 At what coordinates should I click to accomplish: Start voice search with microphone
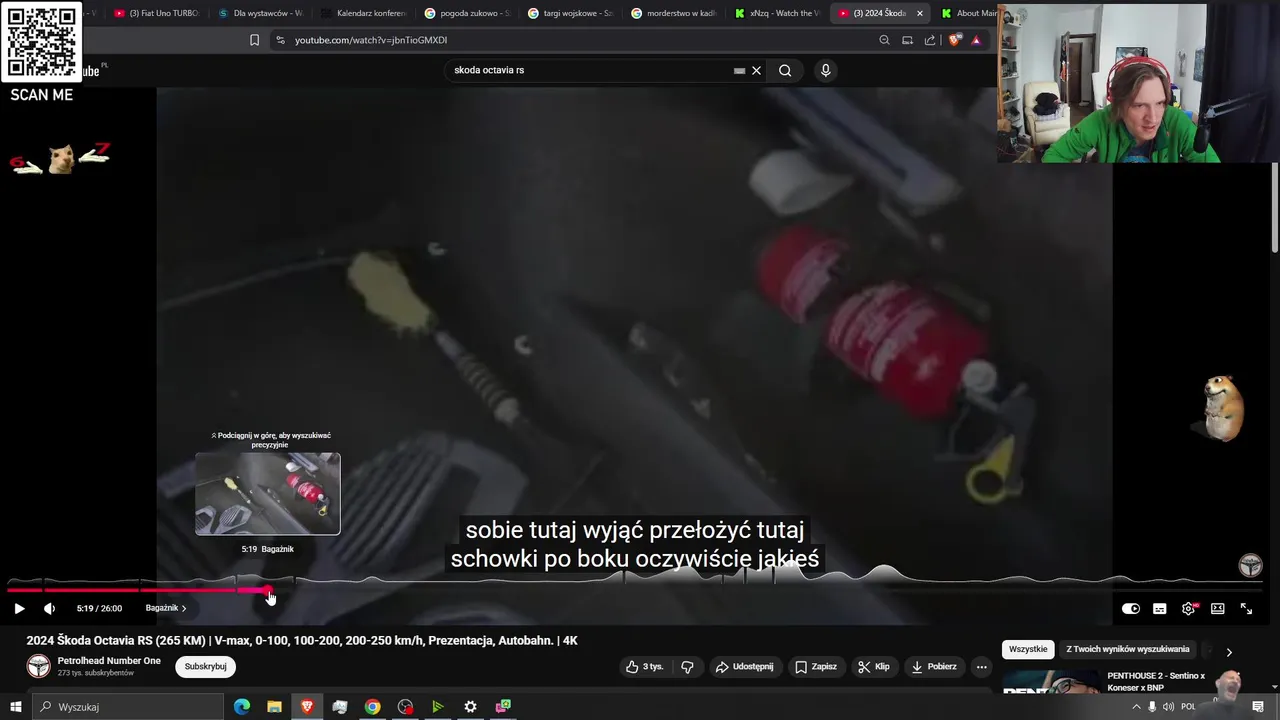(825, 70)
